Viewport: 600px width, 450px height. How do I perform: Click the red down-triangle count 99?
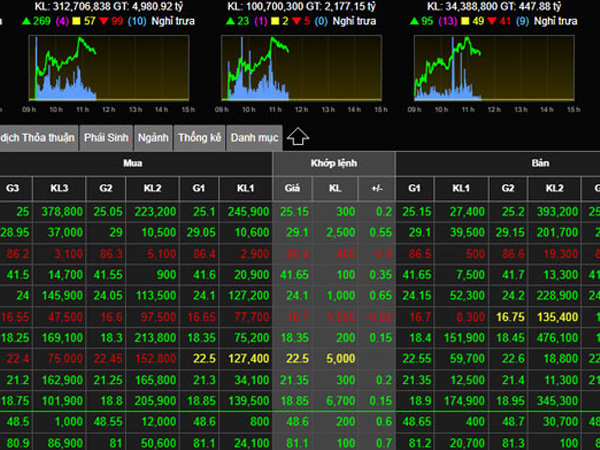(111, 21)
